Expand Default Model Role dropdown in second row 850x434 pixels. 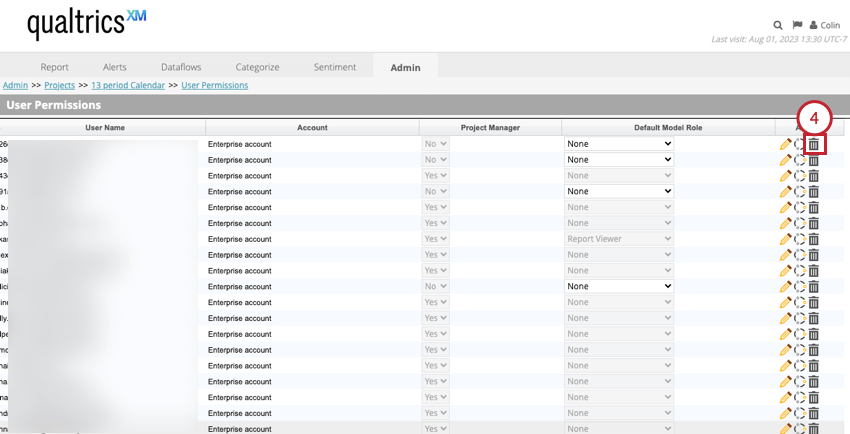(619, 160)
